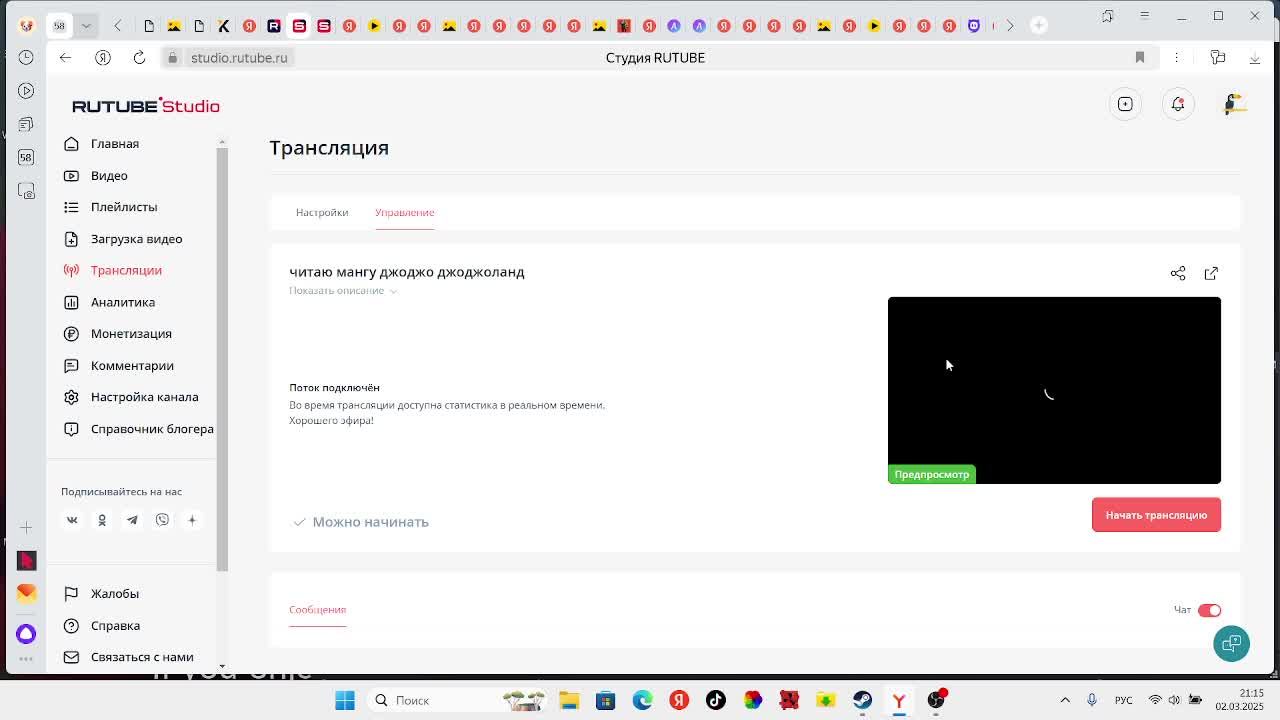Open the VK social link icon
Screen dimensions: 1280x720
pyautogui.click(x=72, y=520)
